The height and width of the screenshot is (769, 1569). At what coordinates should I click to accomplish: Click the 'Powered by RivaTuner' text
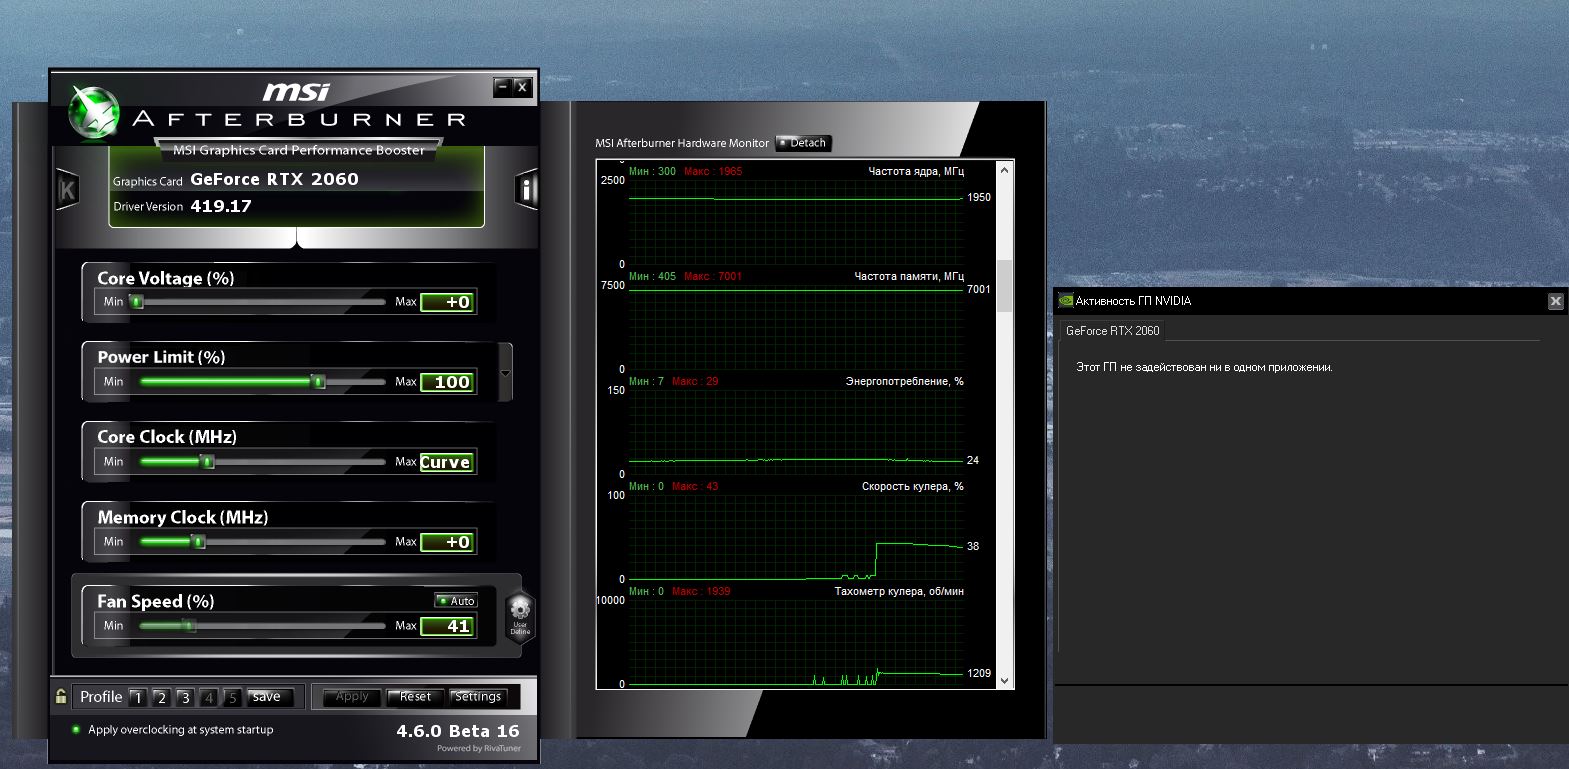tap(479, 748)
